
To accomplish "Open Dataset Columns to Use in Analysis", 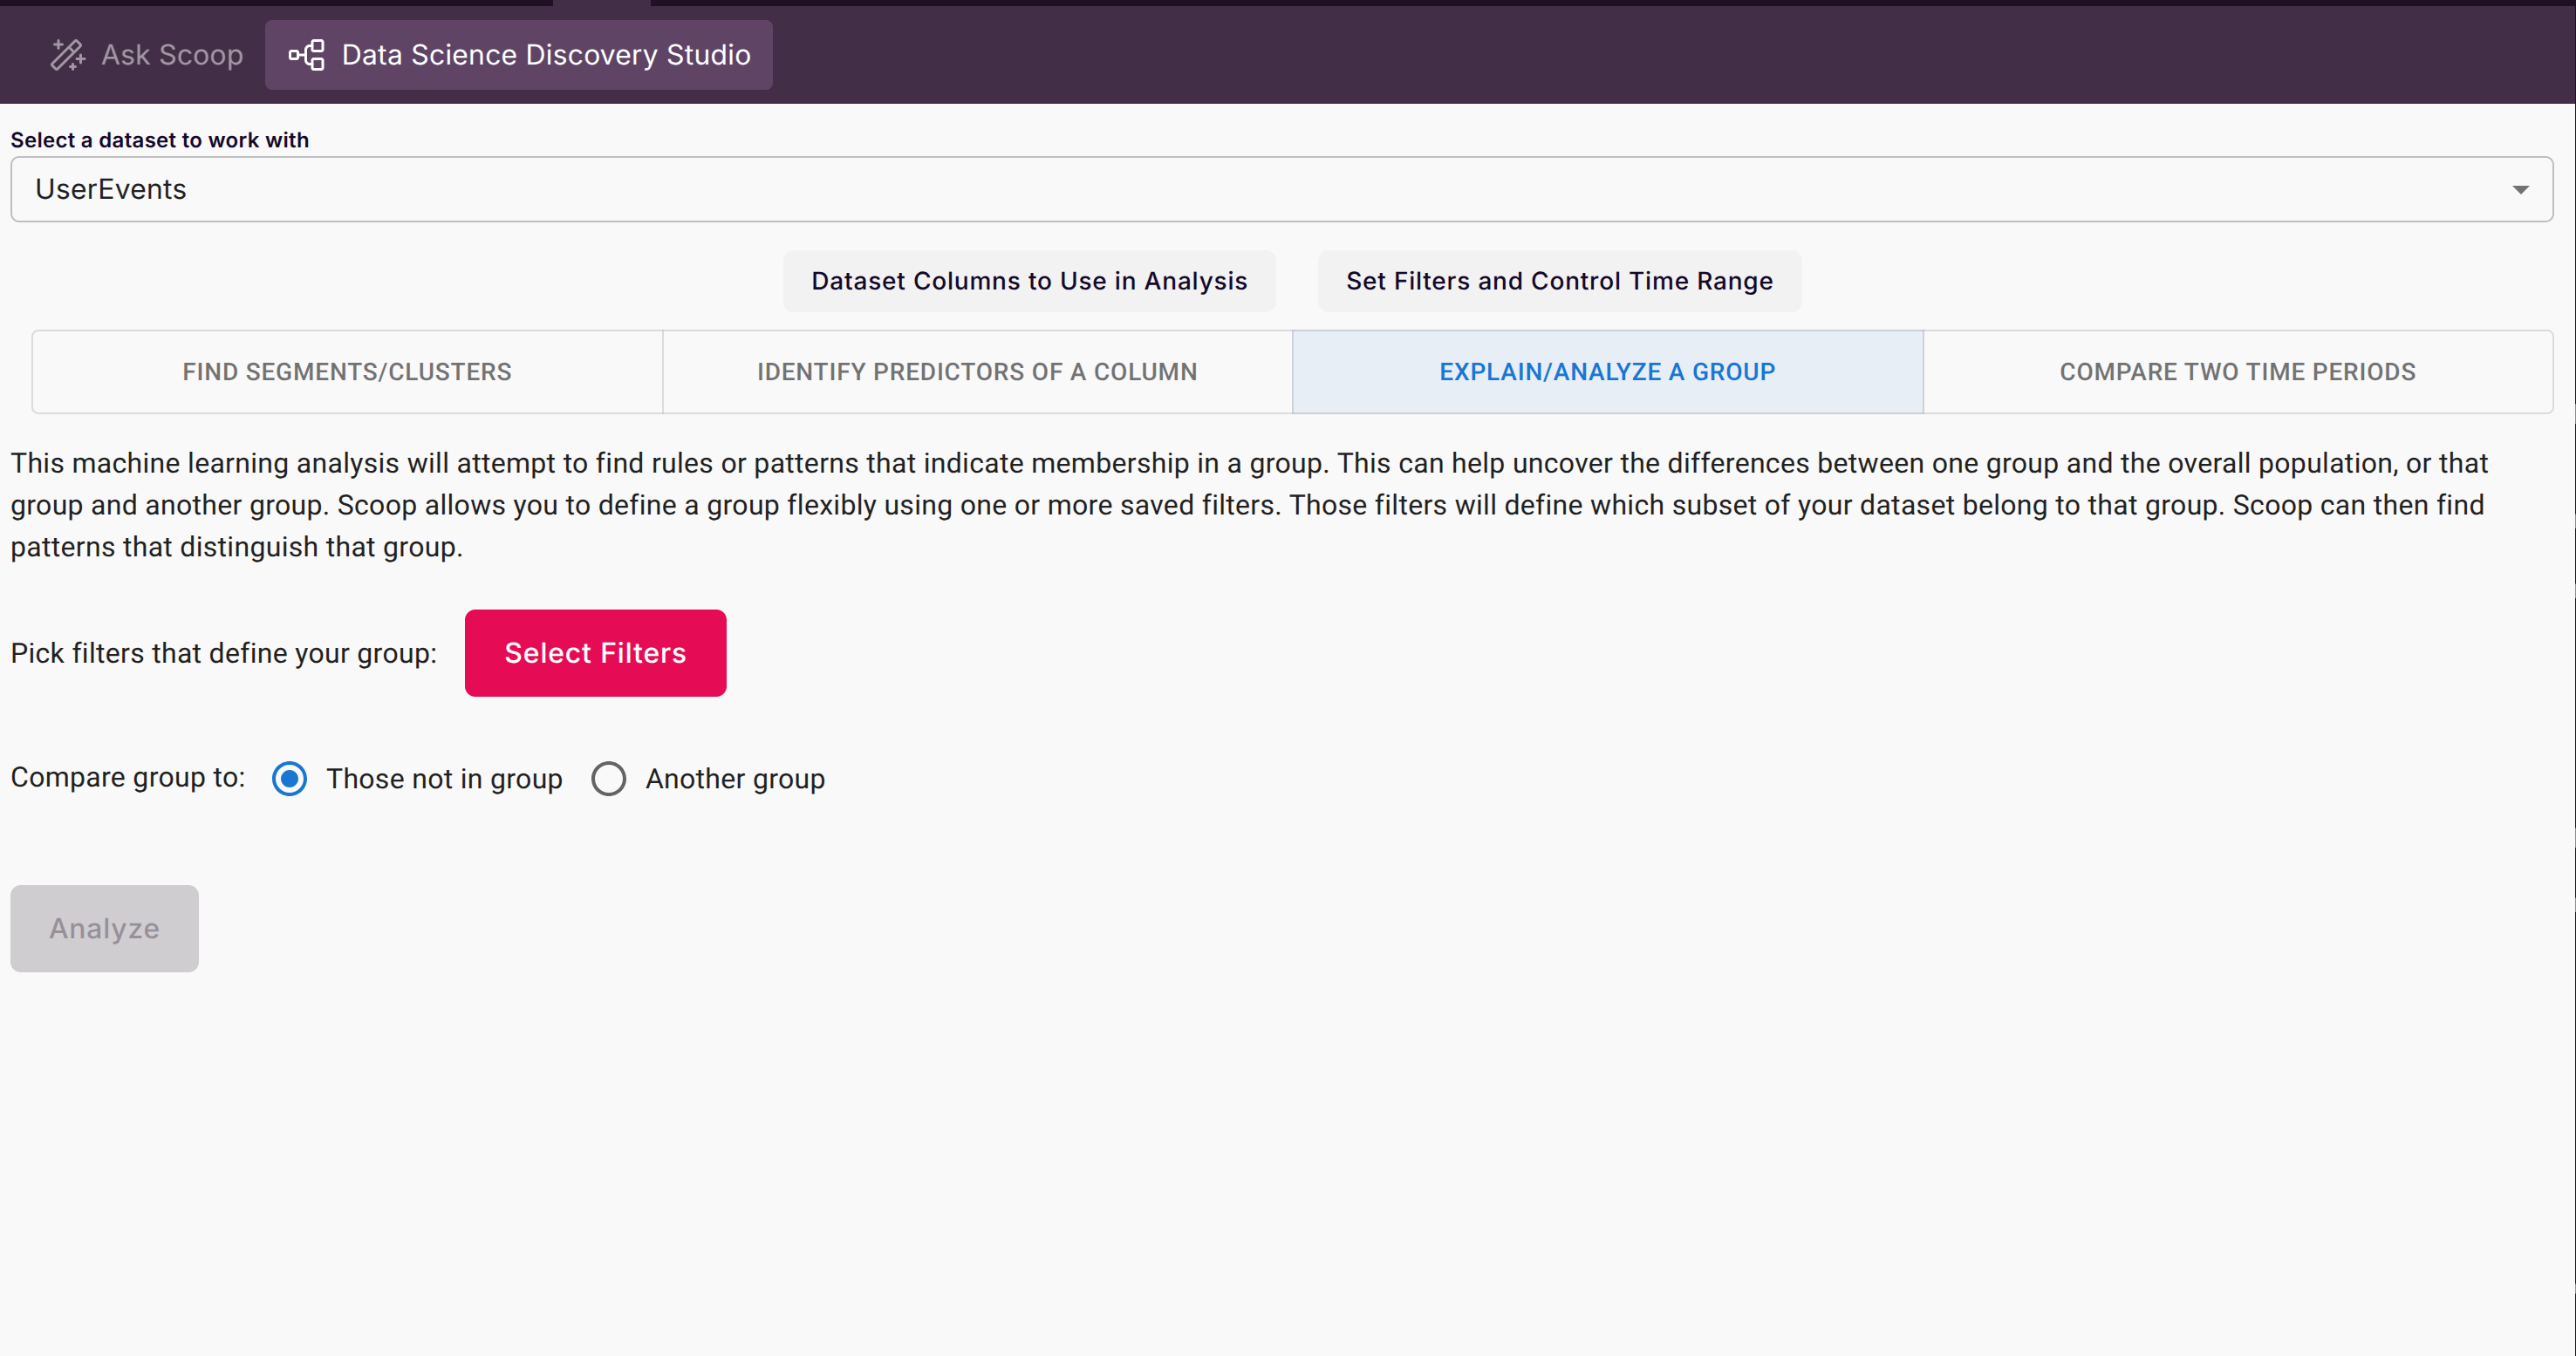I will pos(1029,281).
